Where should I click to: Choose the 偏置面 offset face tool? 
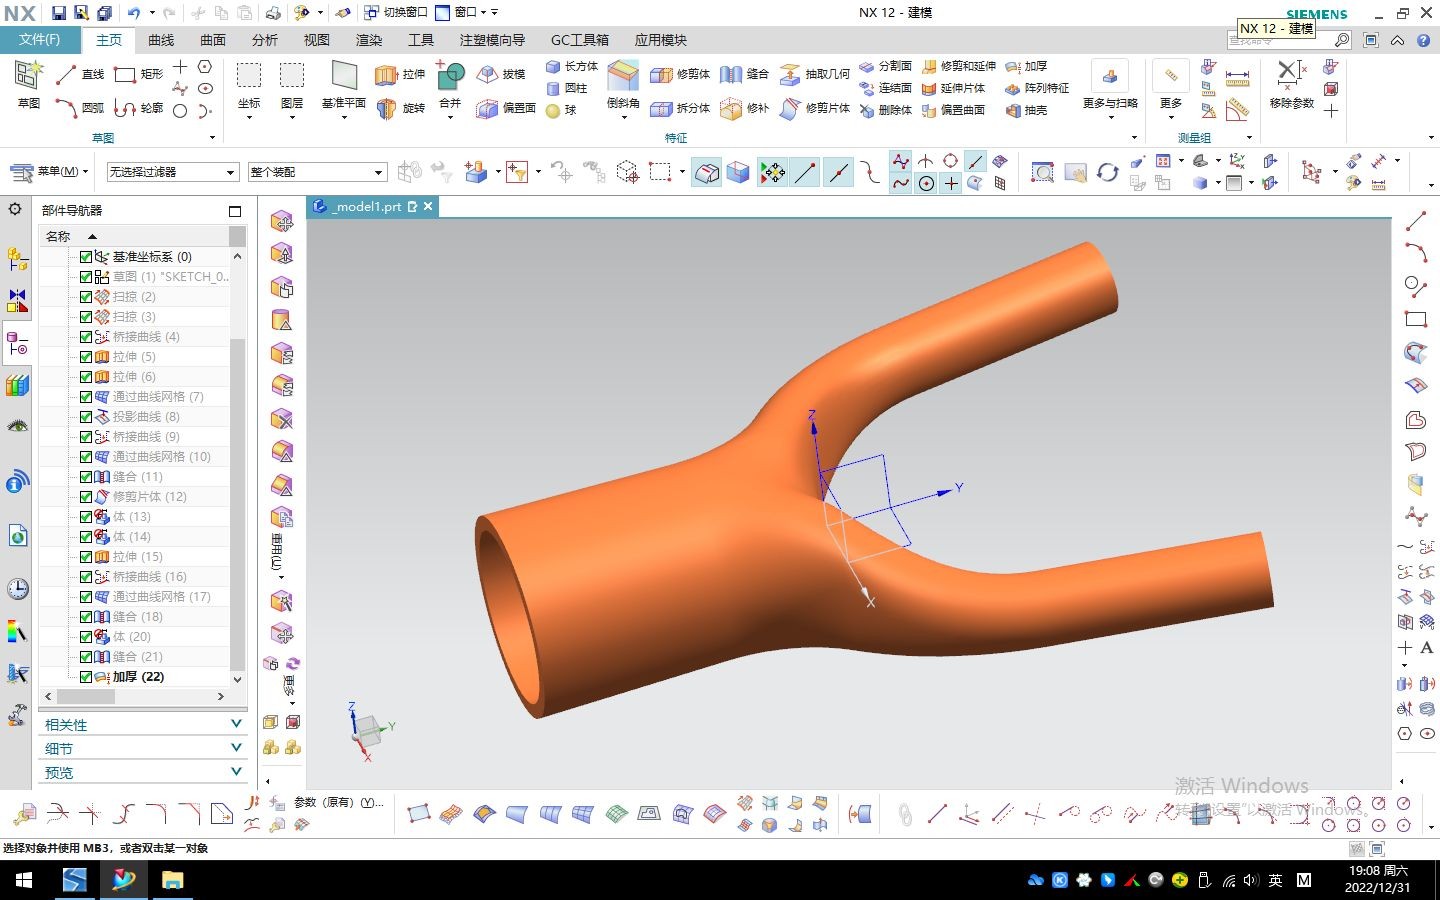[x=506, y=108]
